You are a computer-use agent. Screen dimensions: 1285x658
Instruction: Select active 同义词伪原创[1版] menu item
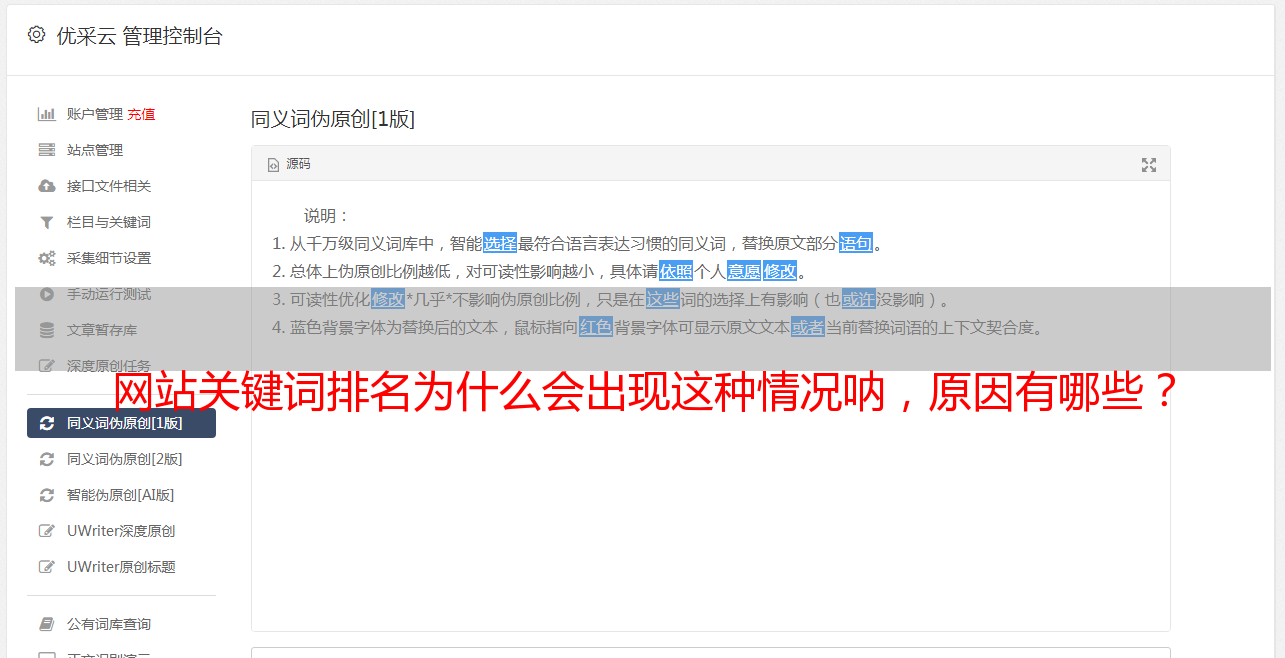(x=121, y=423)
